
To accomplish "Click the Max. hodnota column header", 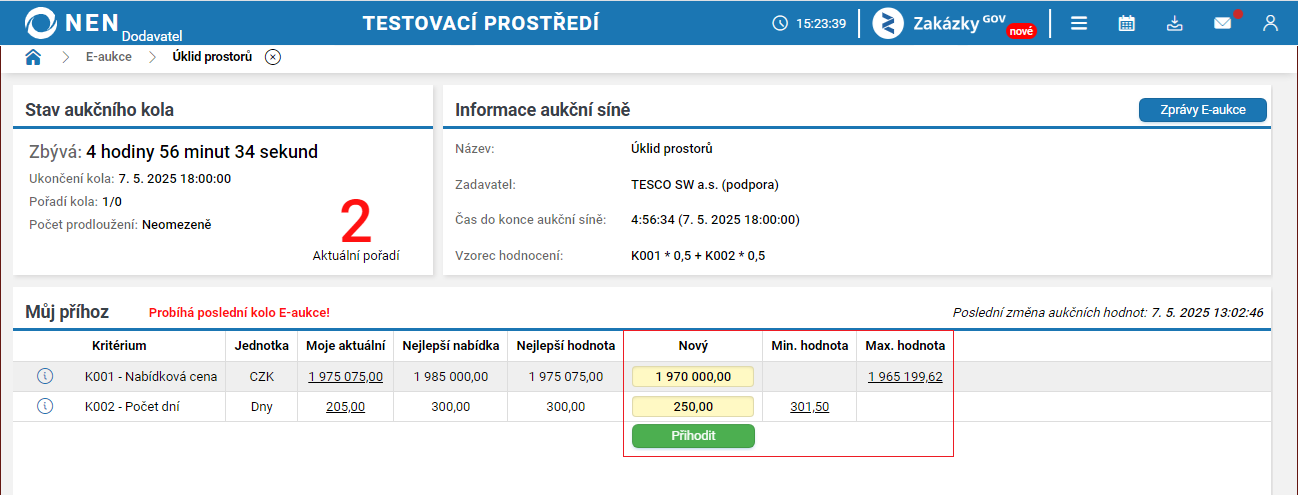I will click(x=905, y=346).
